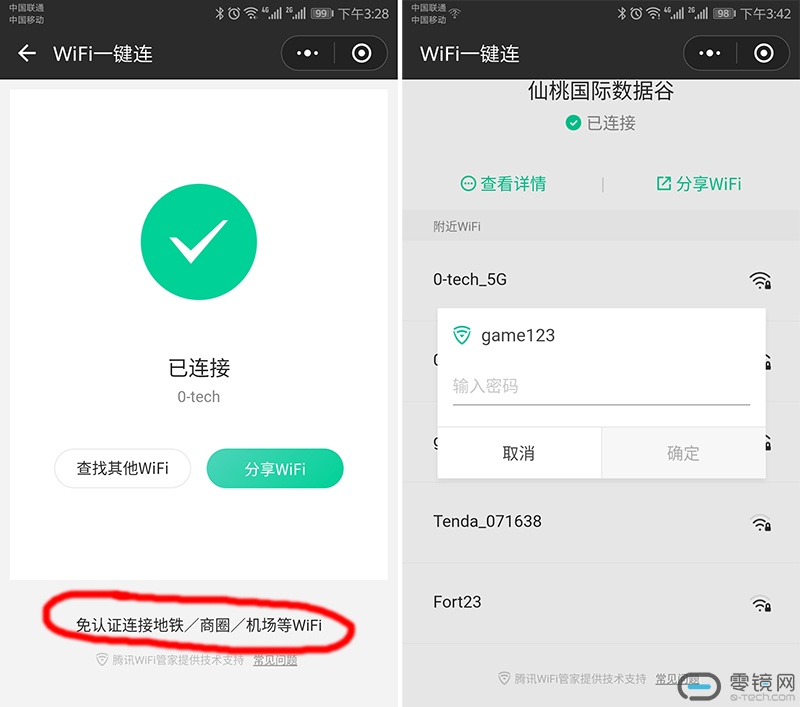800x707 pixels.
Task: Open the three-dot menu on left screen
Action: (x=307, y=53)
